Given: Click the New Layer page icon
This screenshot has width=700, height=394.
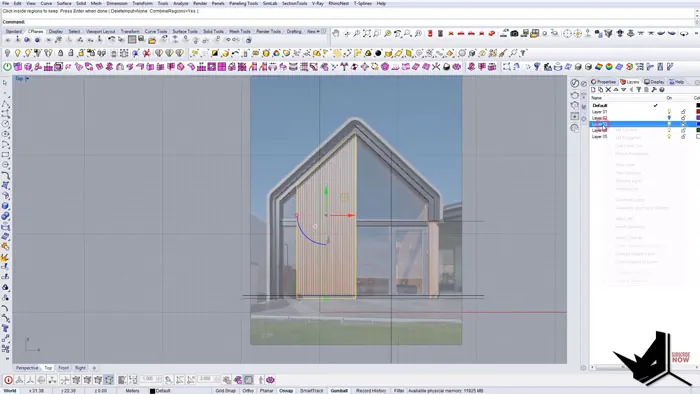Looking at the screenshot, I should click(x=593, y=90).
